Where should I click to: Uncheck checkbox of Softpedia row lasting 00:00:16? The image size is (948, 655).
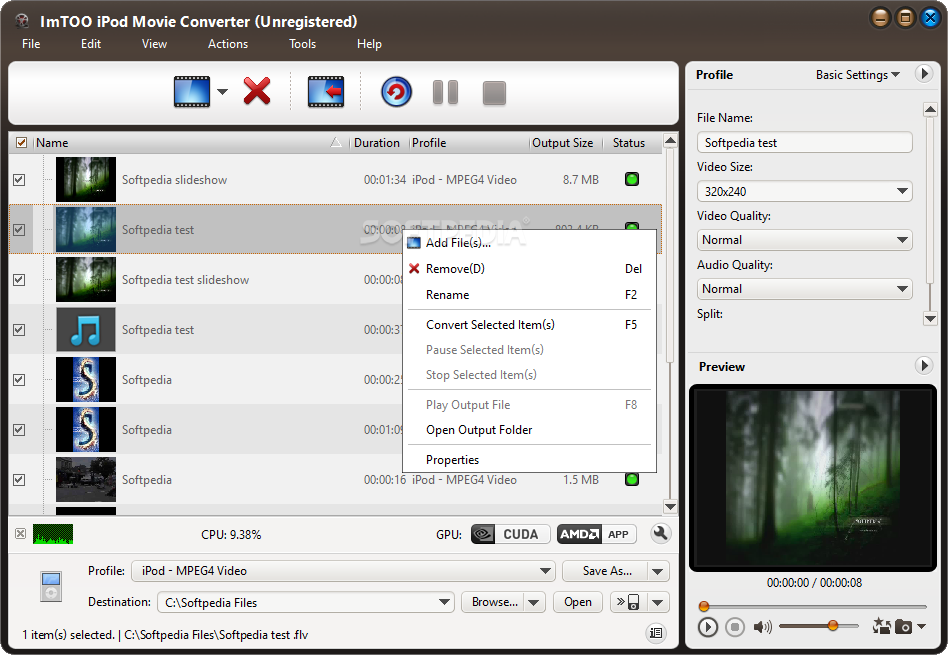click(19, 480)
